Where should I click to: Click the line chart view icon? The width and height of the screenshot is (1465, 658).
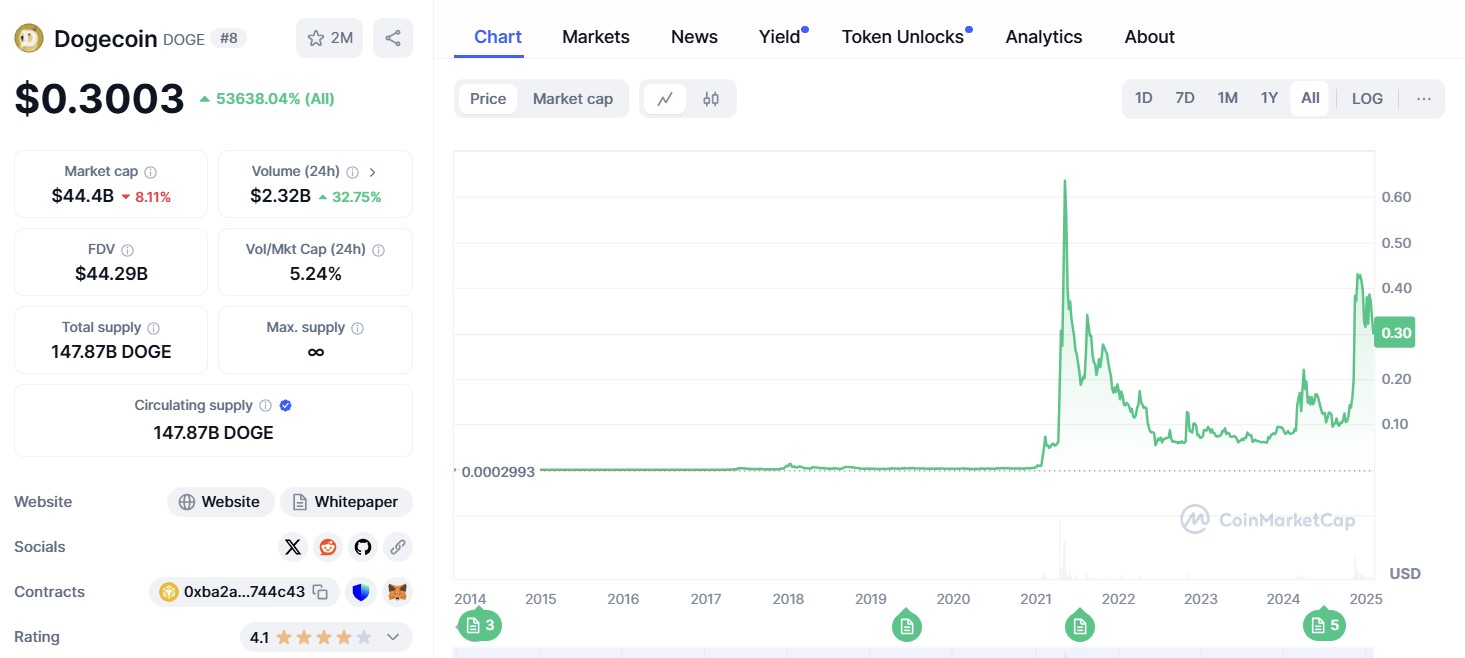(x=665, y=99)
